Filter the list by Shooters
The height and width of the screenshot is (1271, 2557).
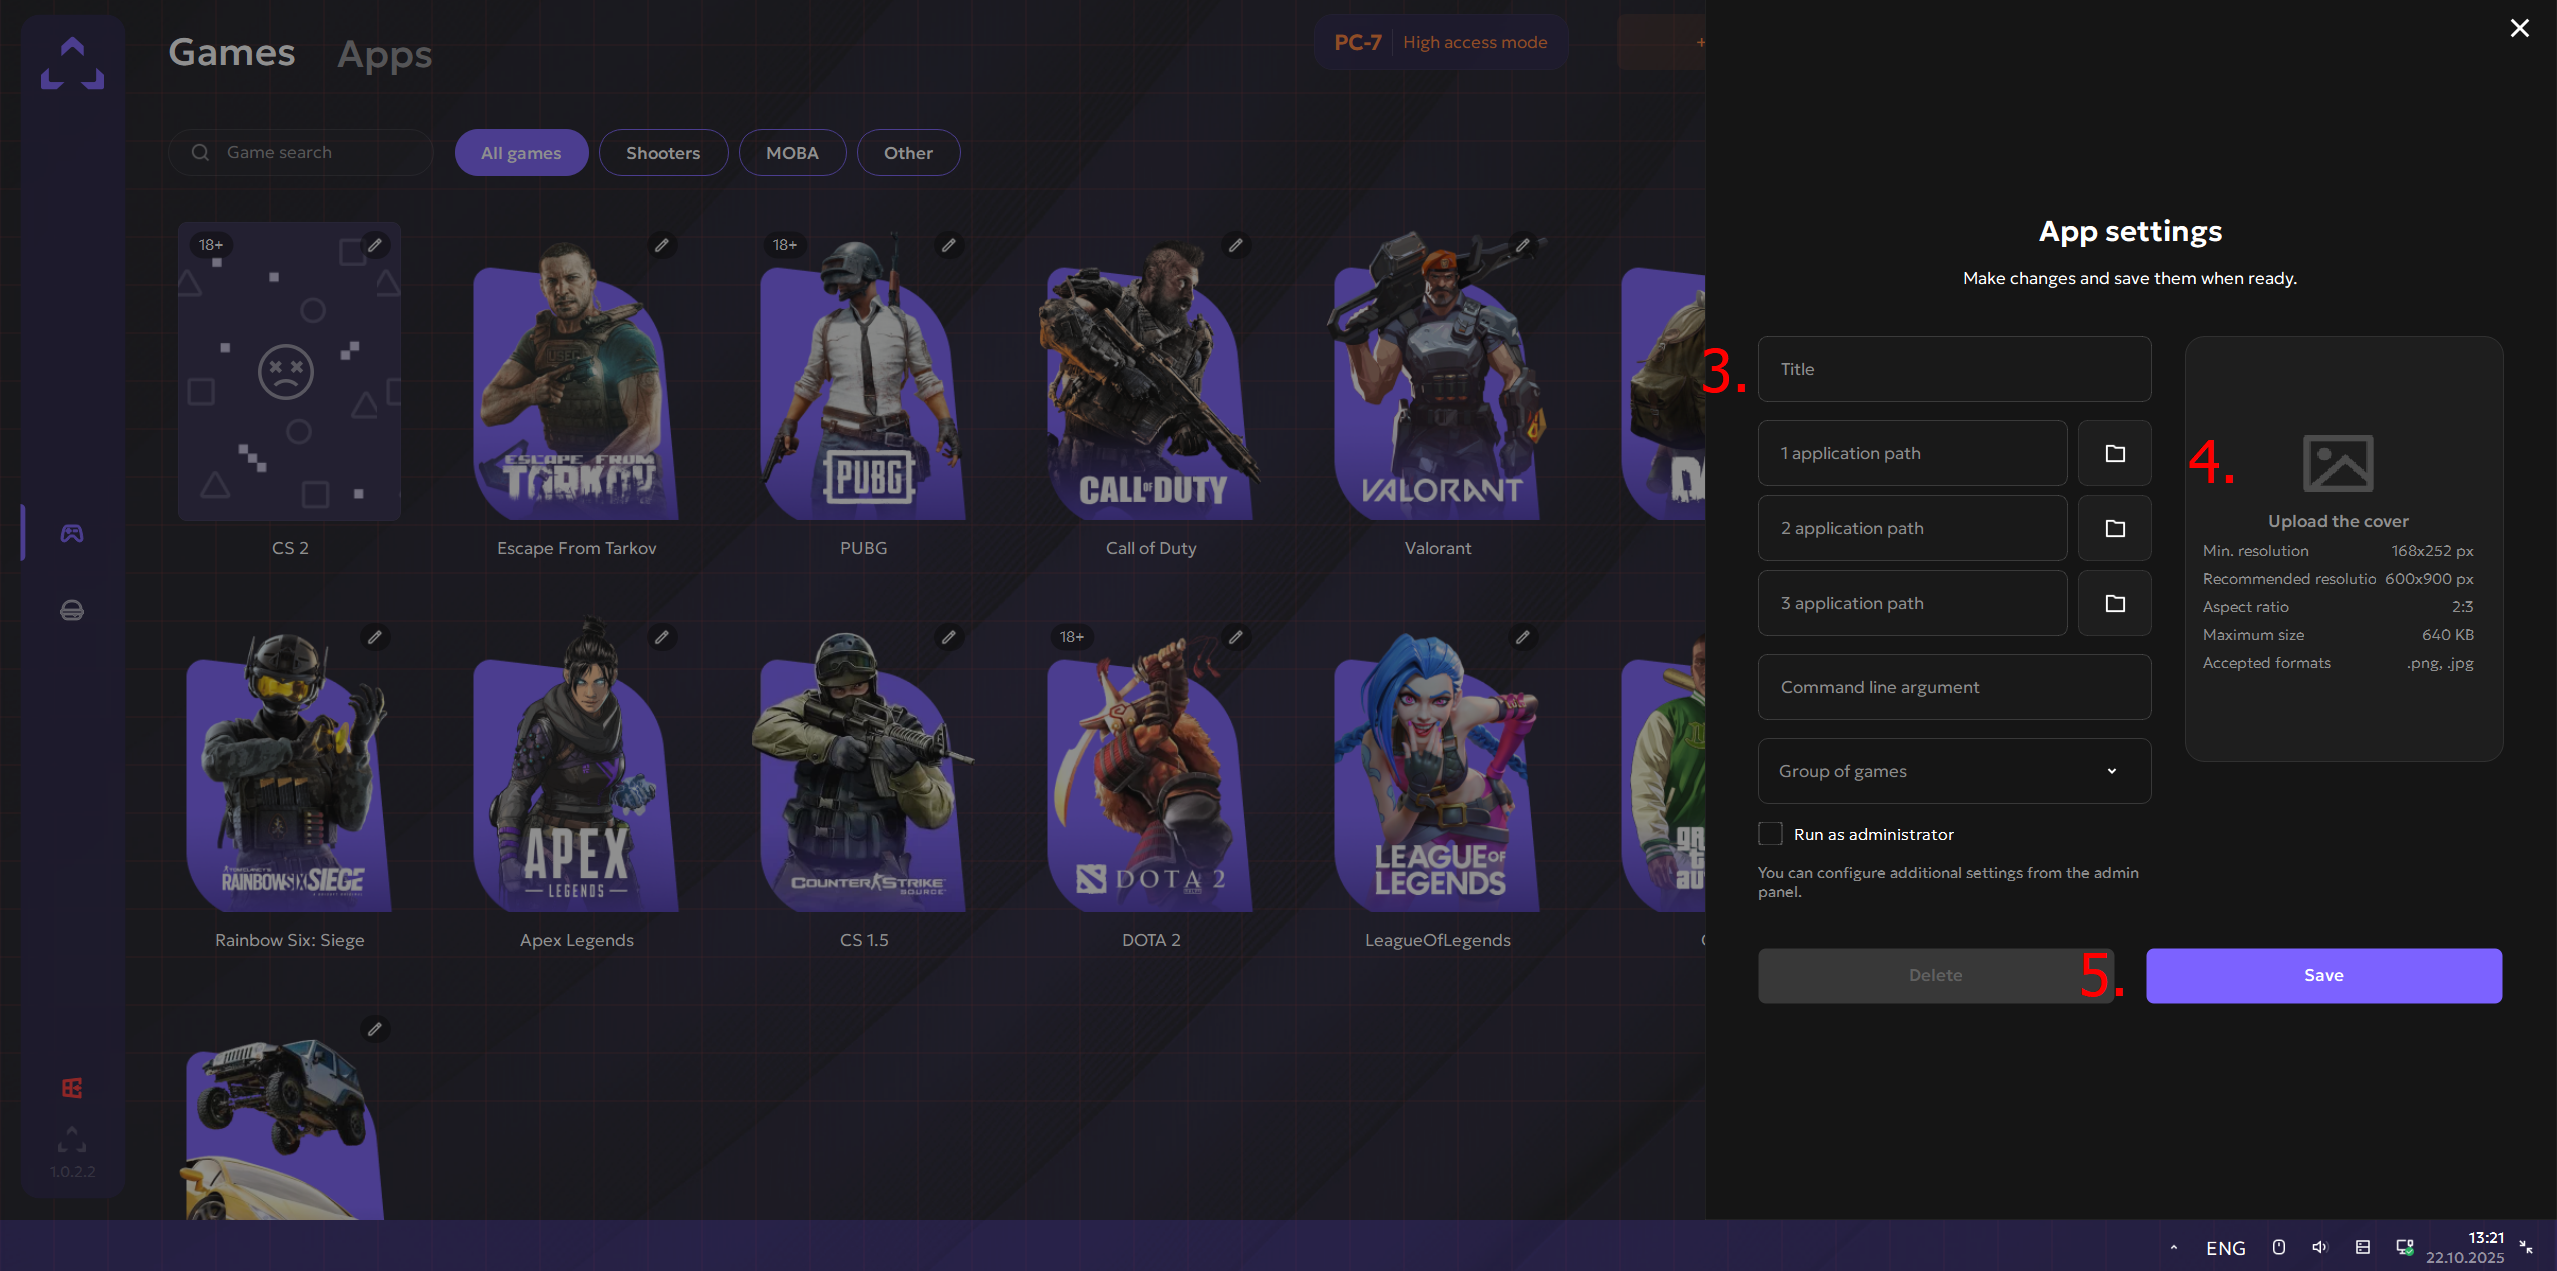[663, 153]
